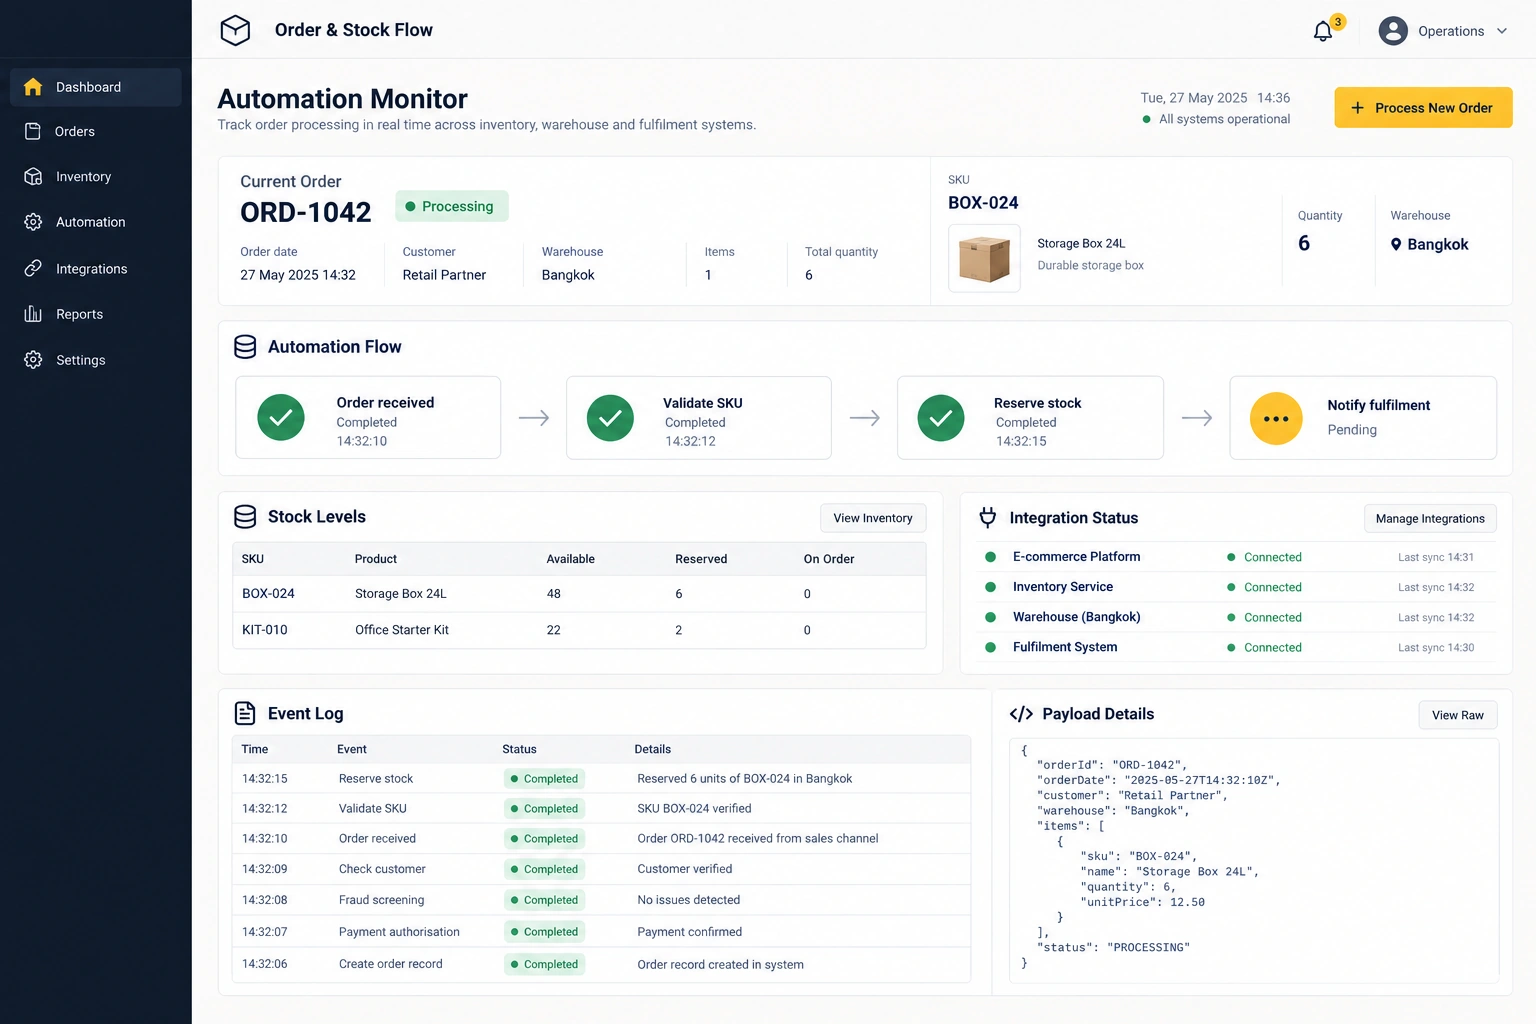The image size is (1536, 1024).
Task: Click the Event Log document icon
Action: click(245, 713)
